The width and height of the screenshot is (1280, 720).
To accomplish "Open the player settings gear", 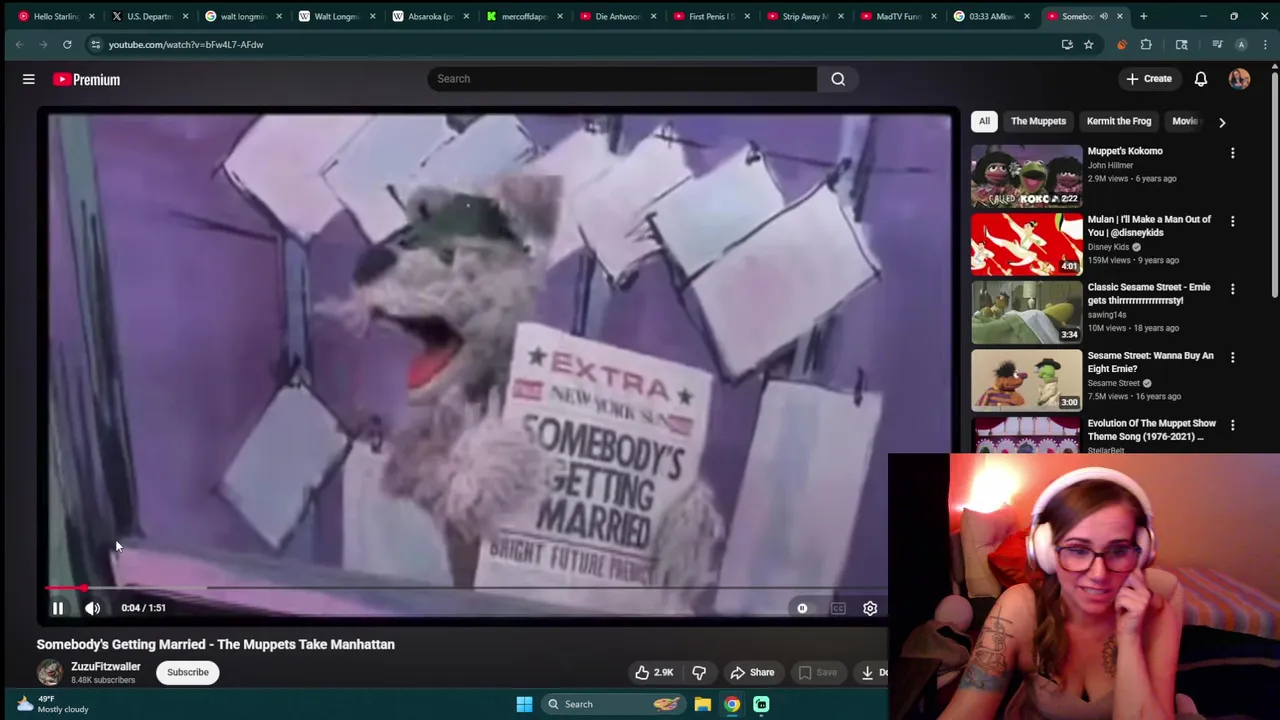I will point(870,608).
